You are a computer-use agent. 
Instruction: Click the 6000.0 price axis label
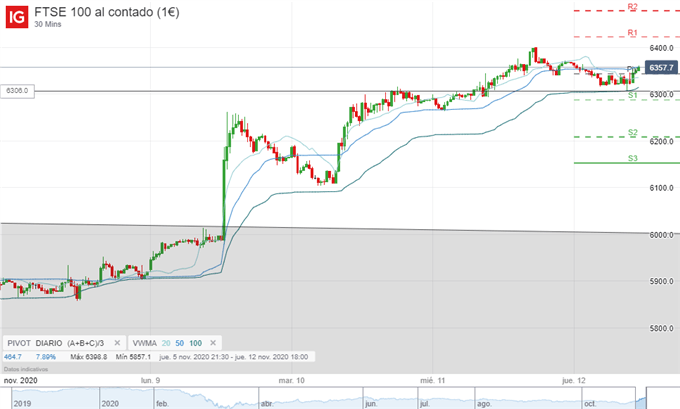click(x=661, y=235)
